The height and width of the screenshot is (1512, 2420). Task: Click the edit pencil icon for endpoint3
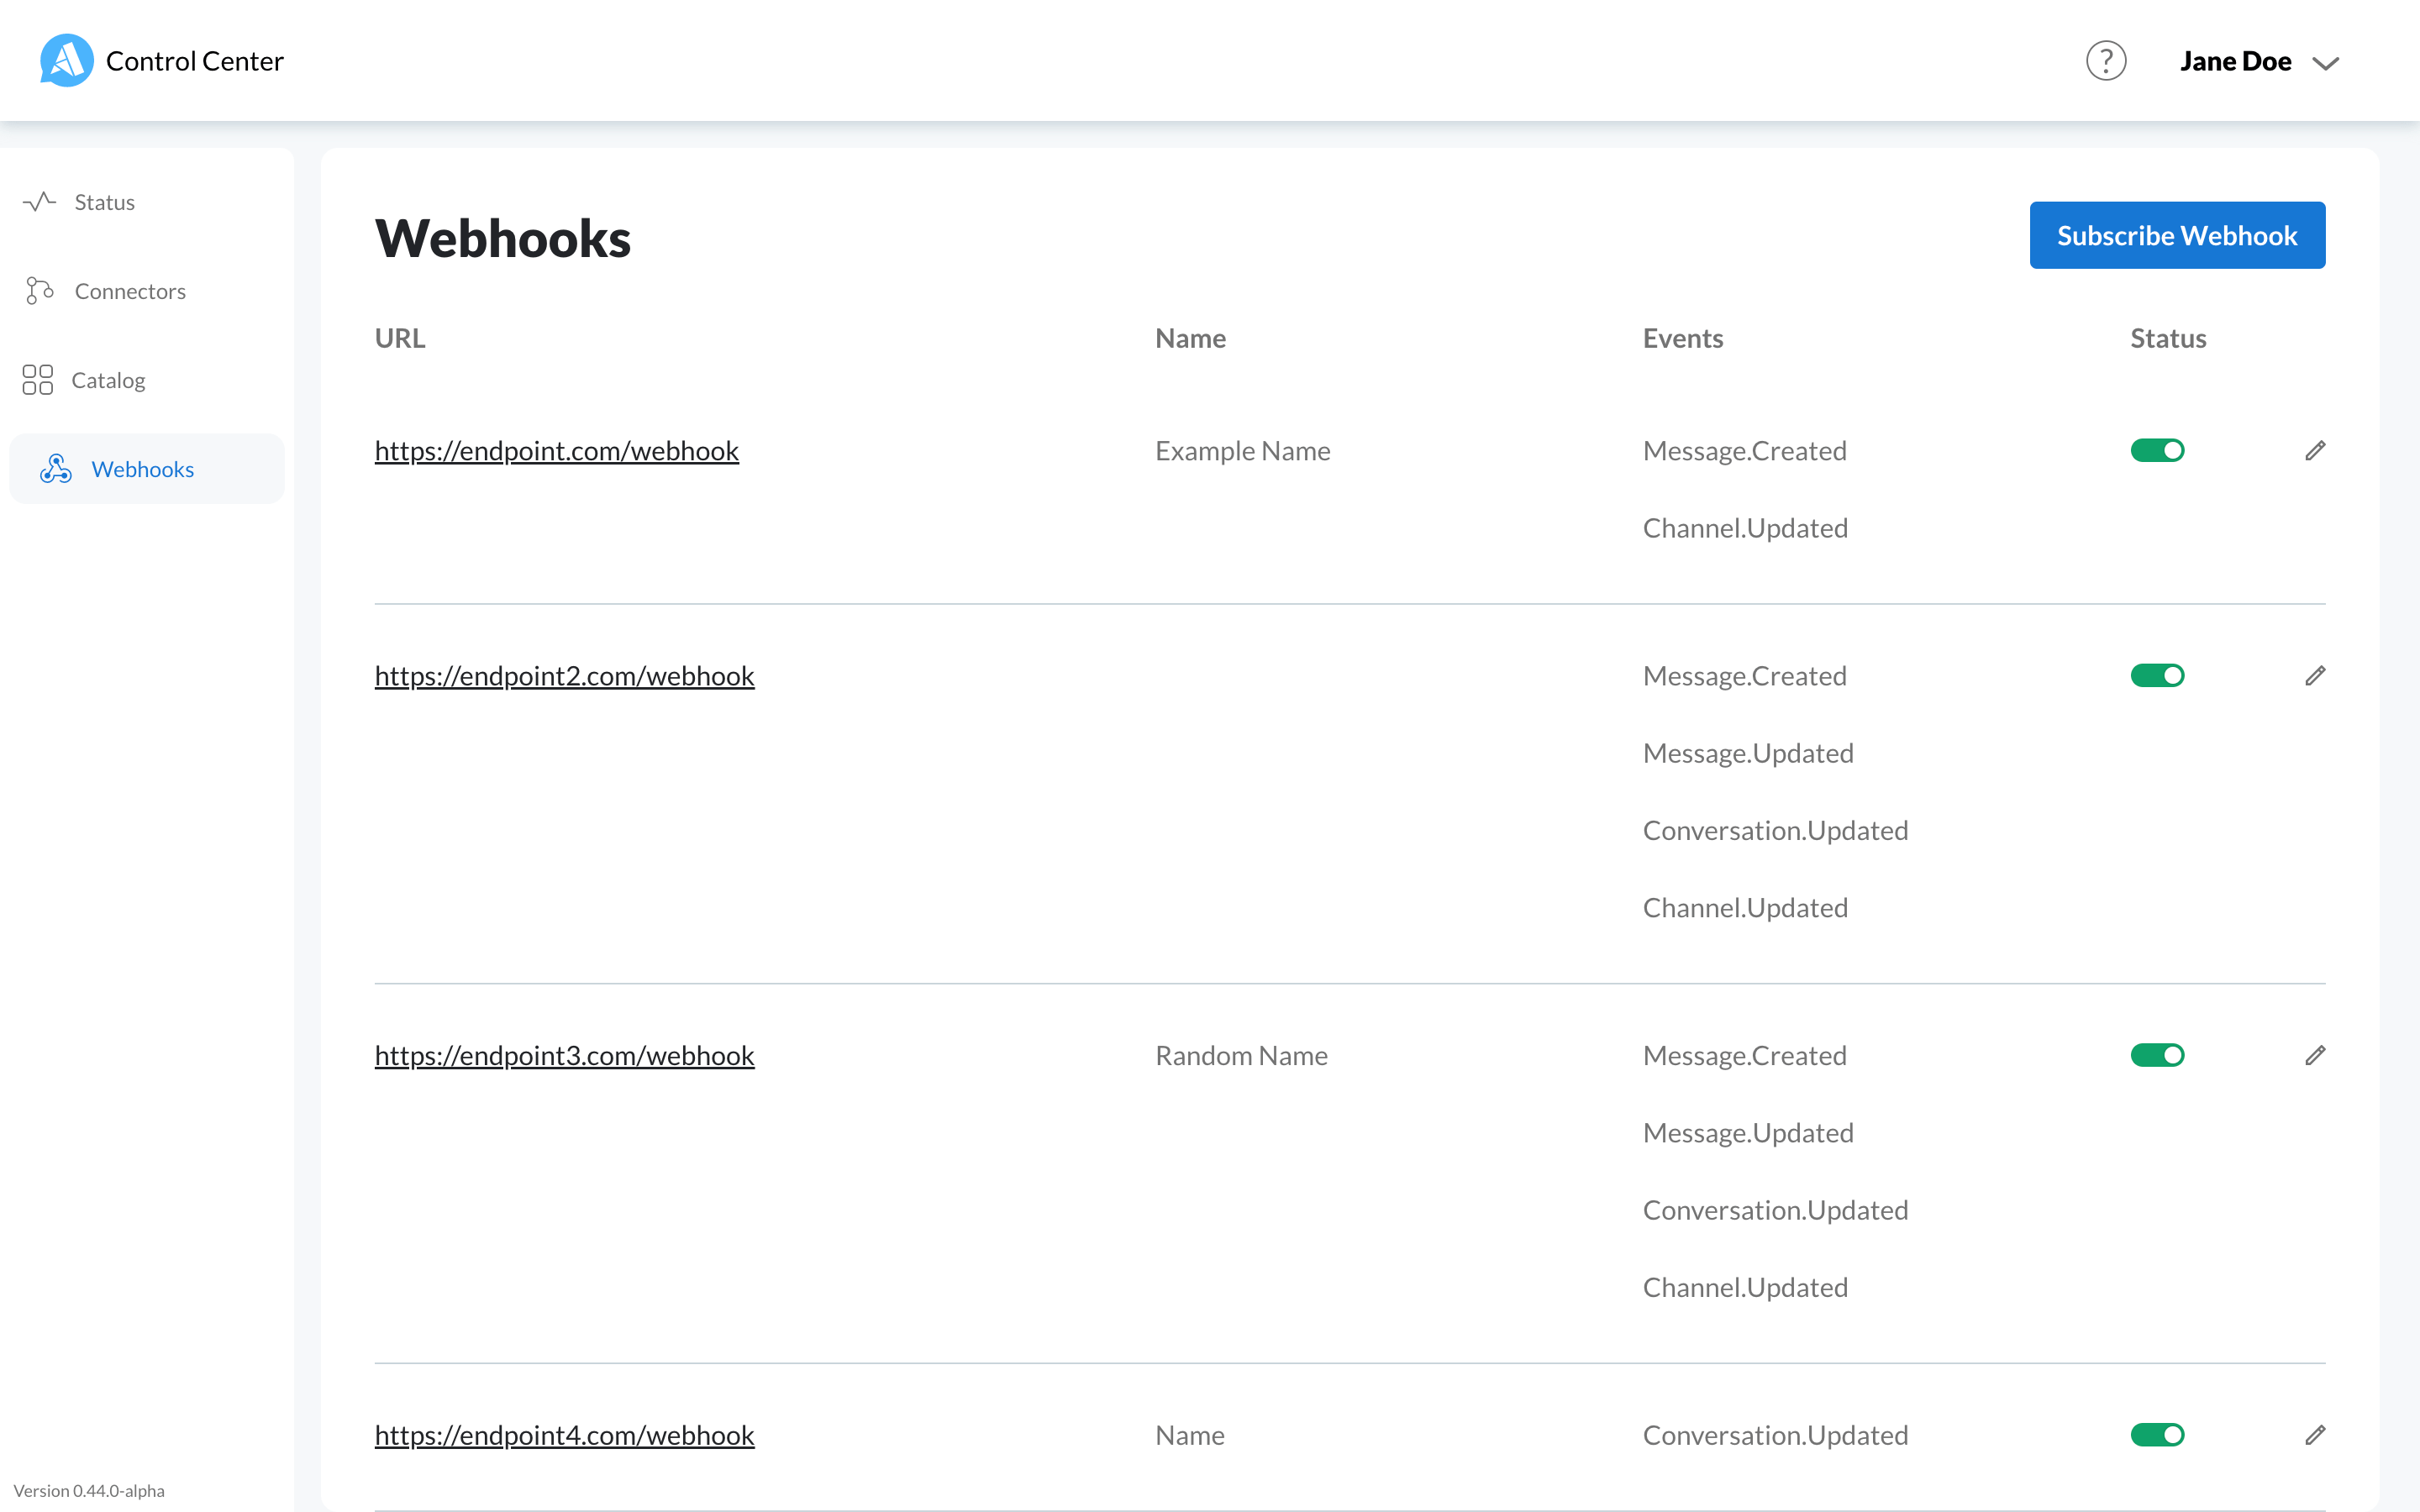coord(2312,1054)
